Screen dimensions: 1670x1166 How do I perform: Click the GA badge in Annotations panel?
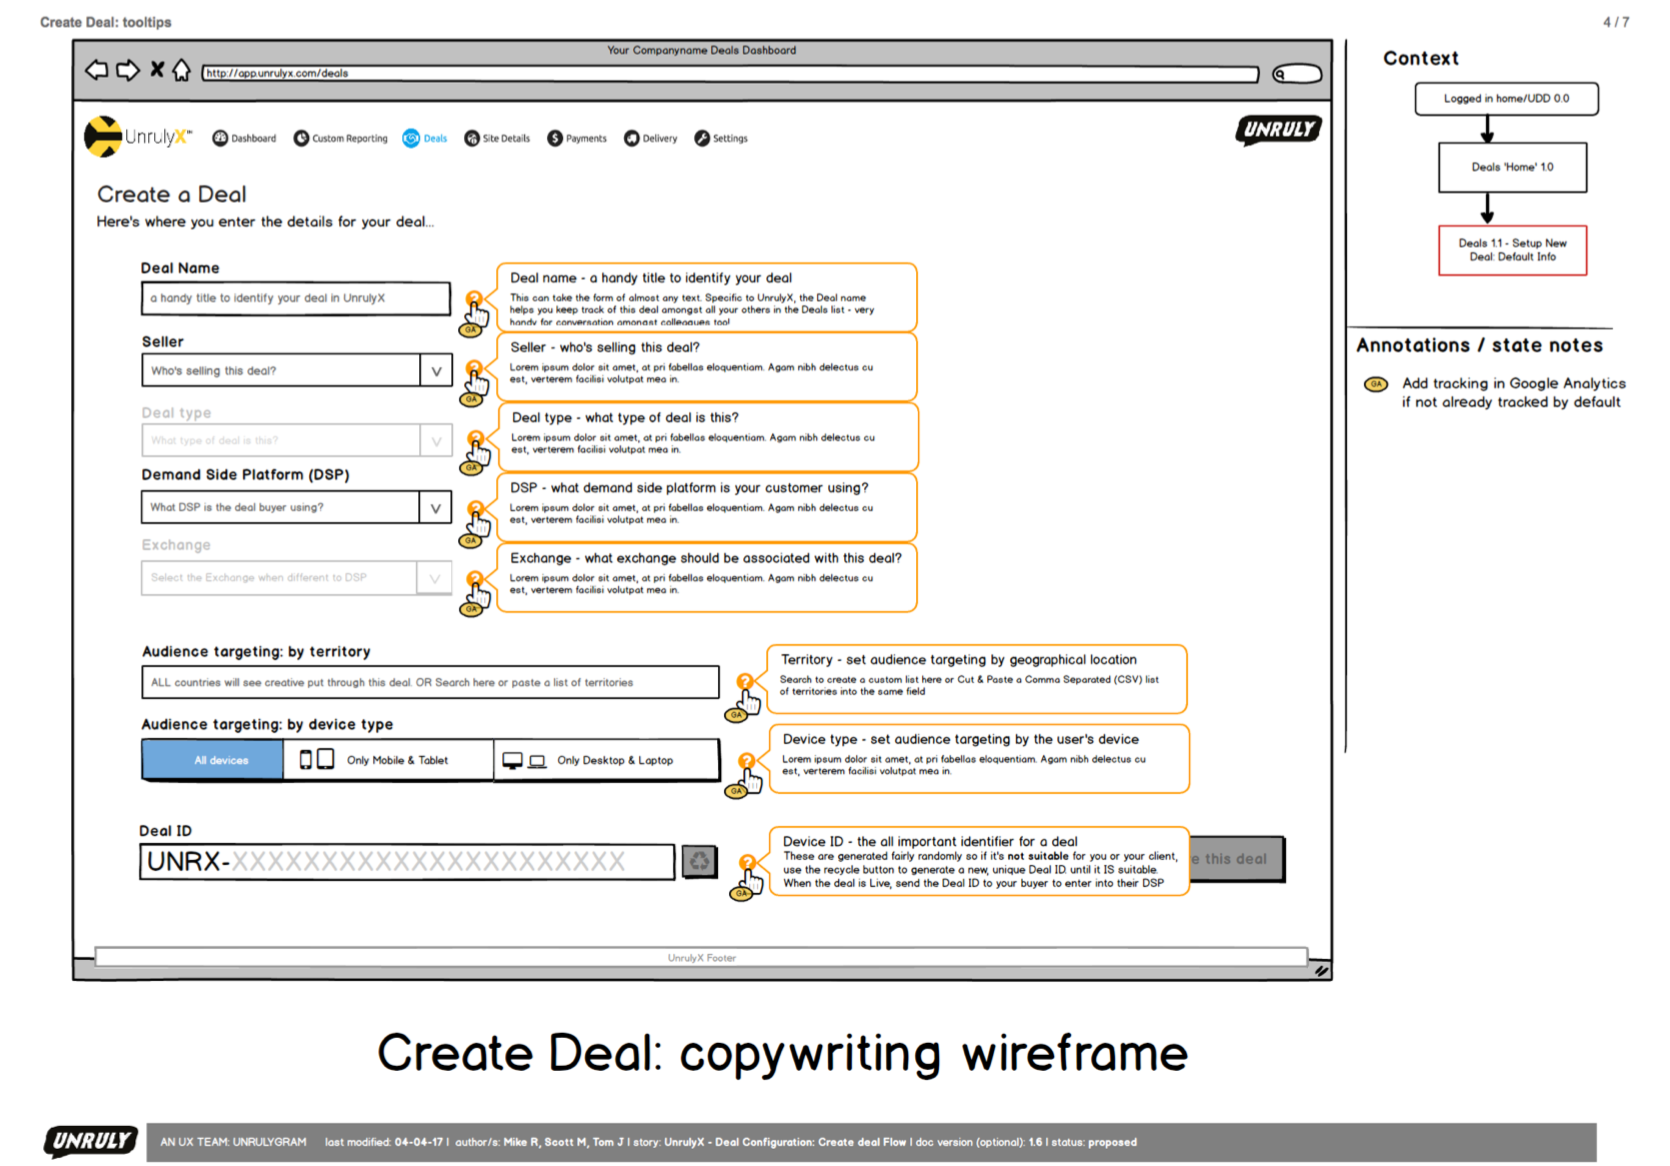(1376, 384)
